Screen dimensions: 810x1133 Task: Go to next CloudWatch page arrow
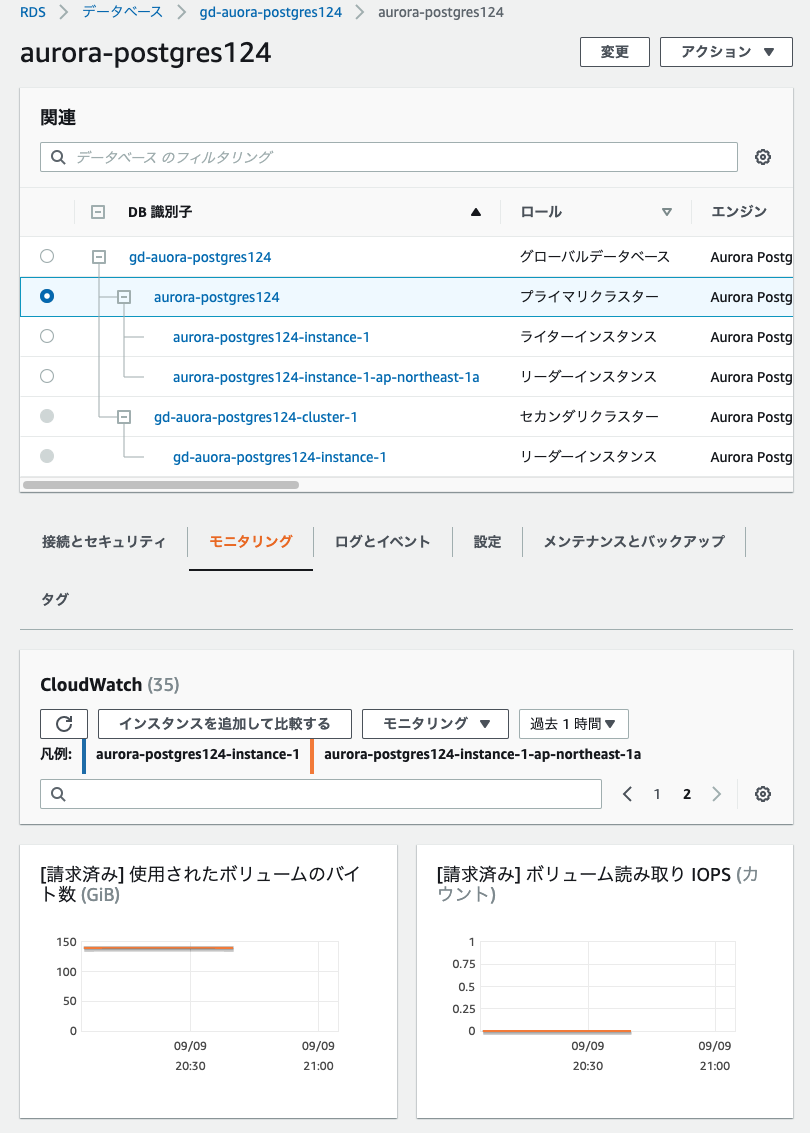point(717,794)
